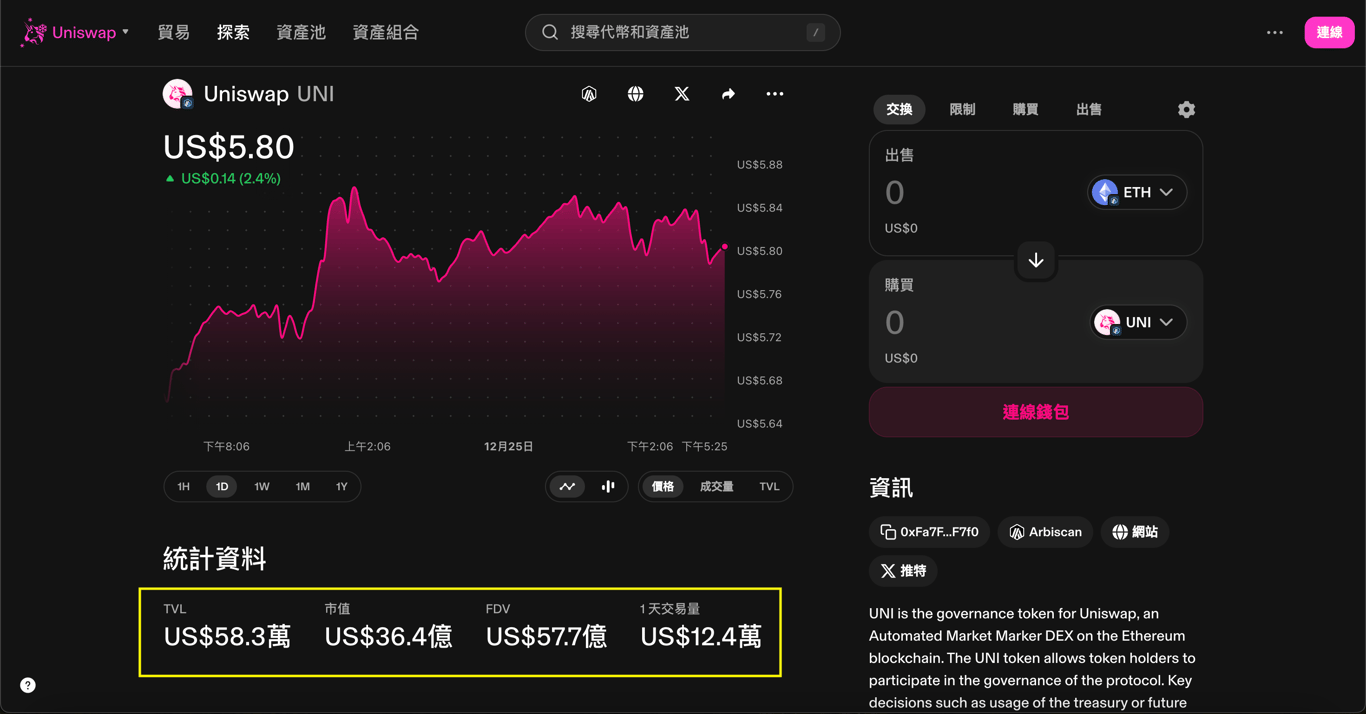Select the 1H time range
1366x714 pixels.
click(184, 487)
